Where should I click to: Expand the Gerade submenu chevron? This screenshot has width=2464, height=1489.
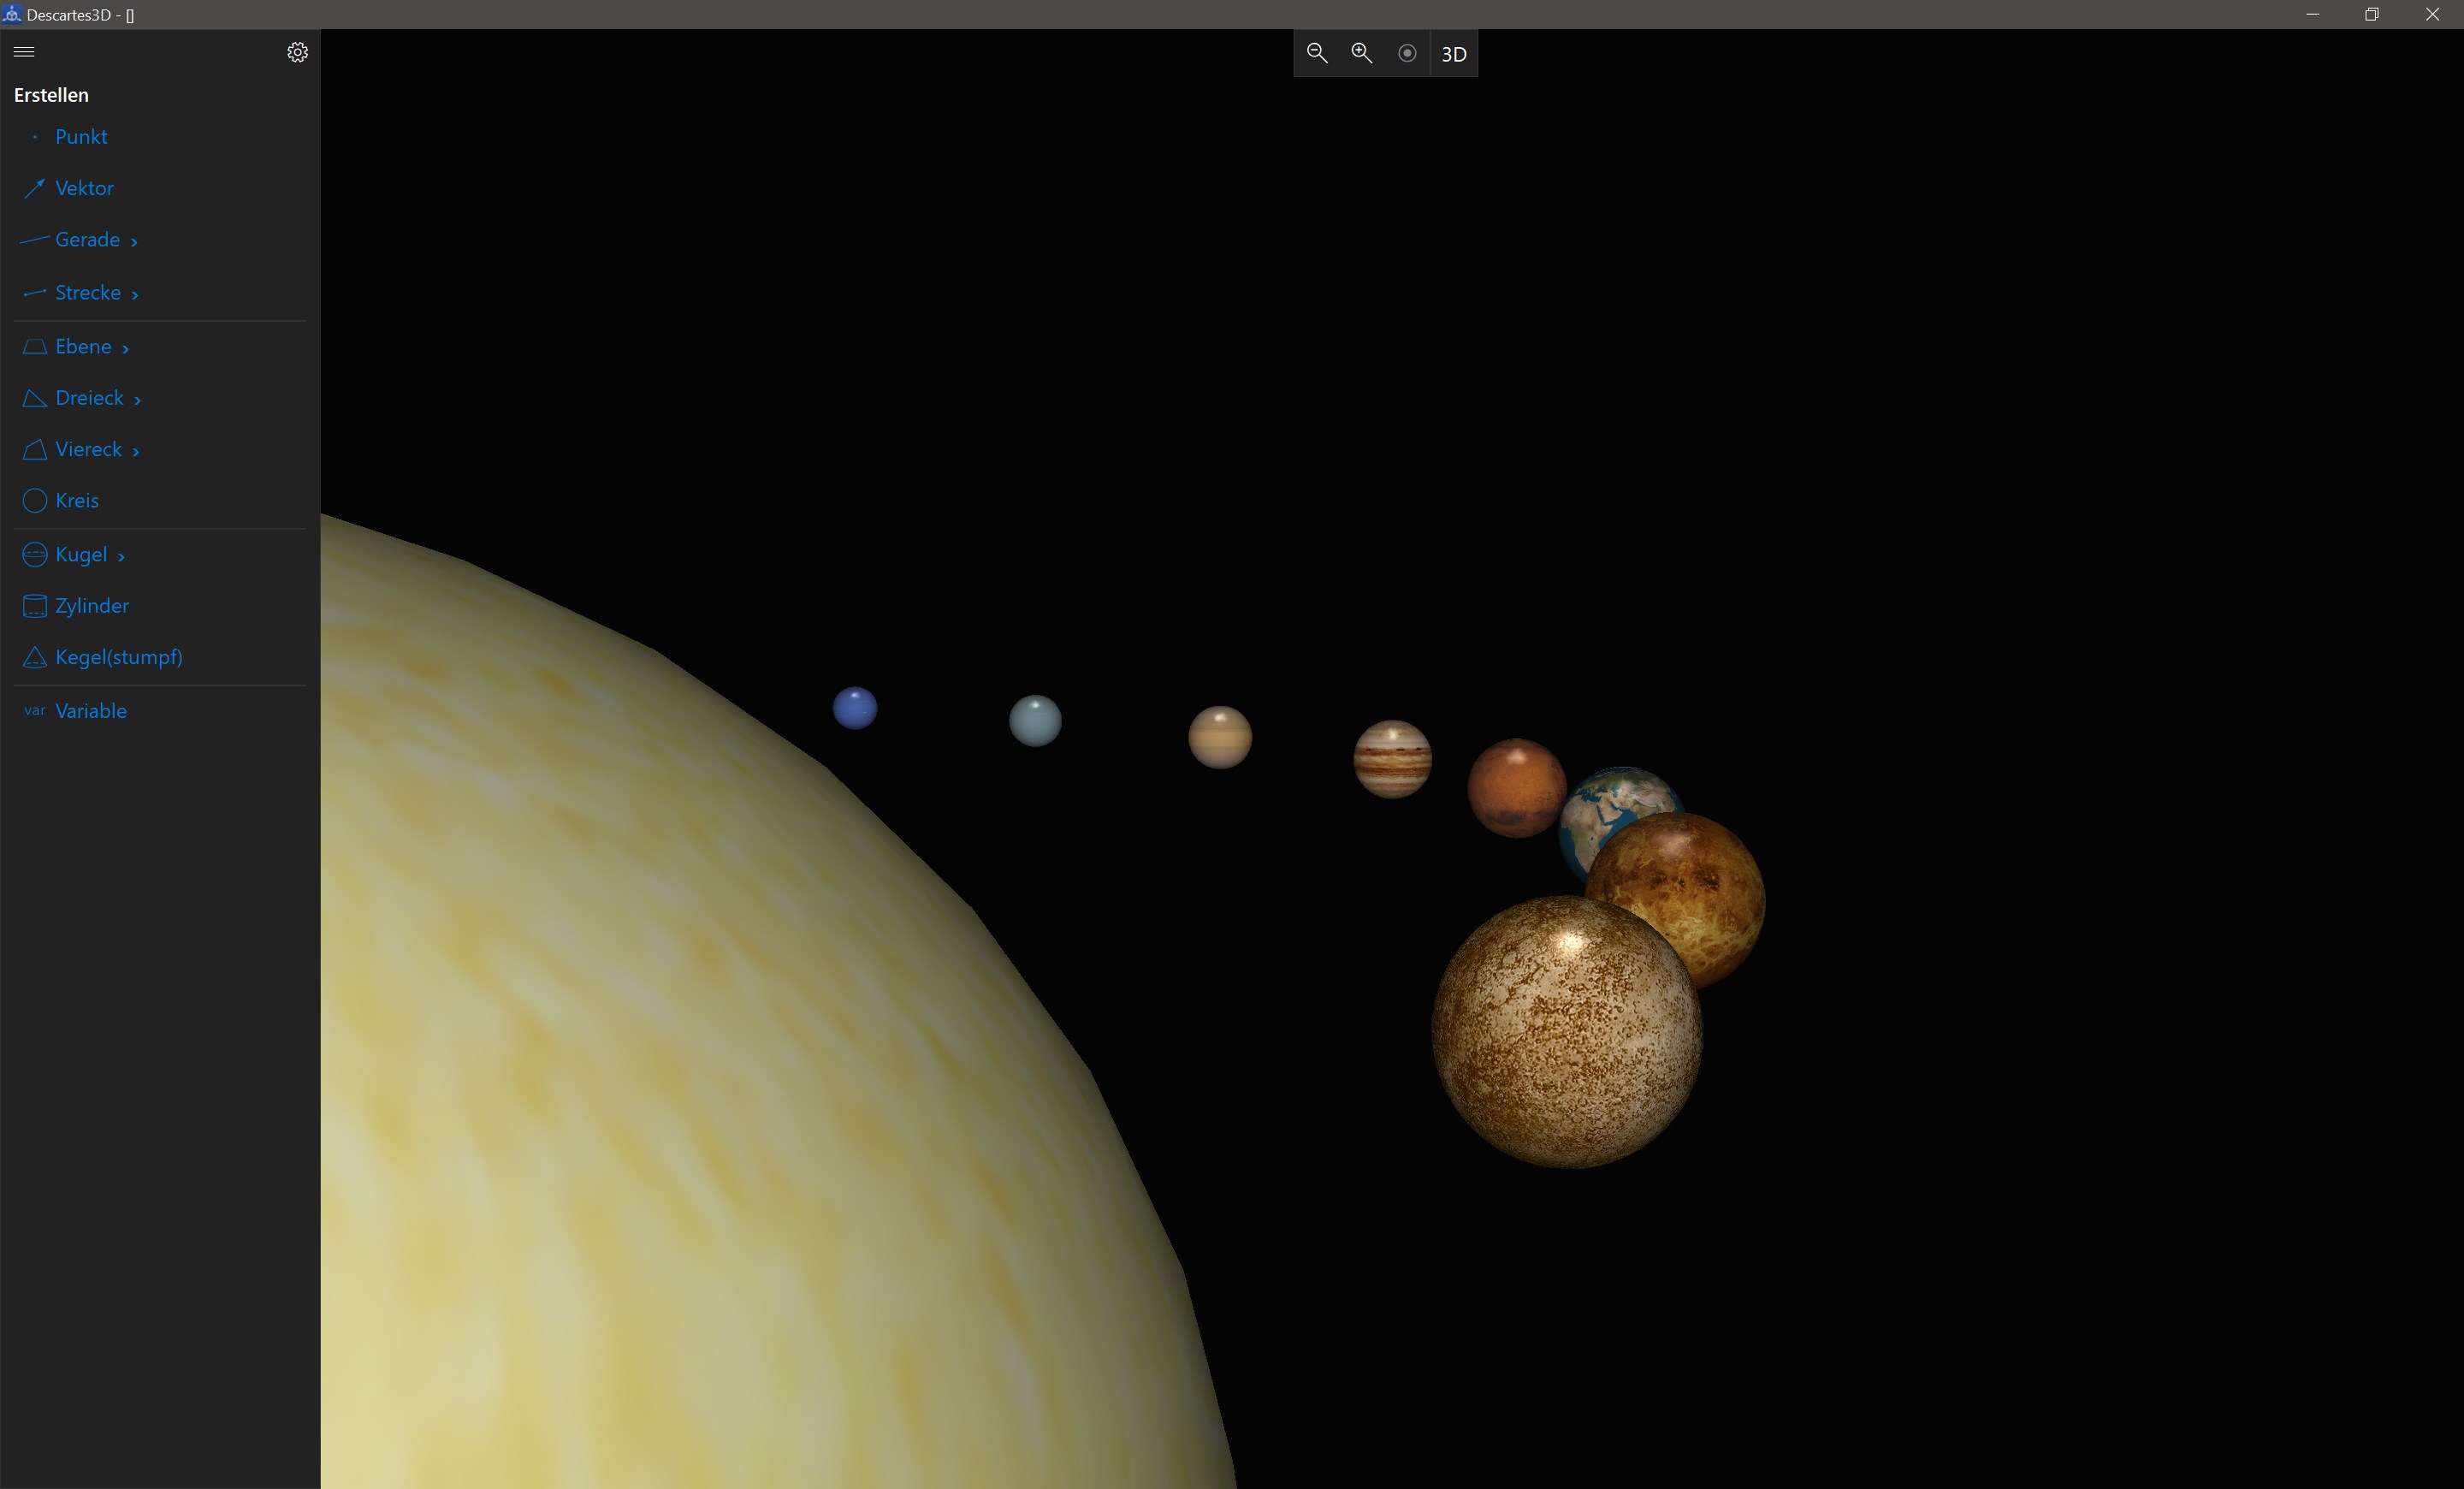134,241
